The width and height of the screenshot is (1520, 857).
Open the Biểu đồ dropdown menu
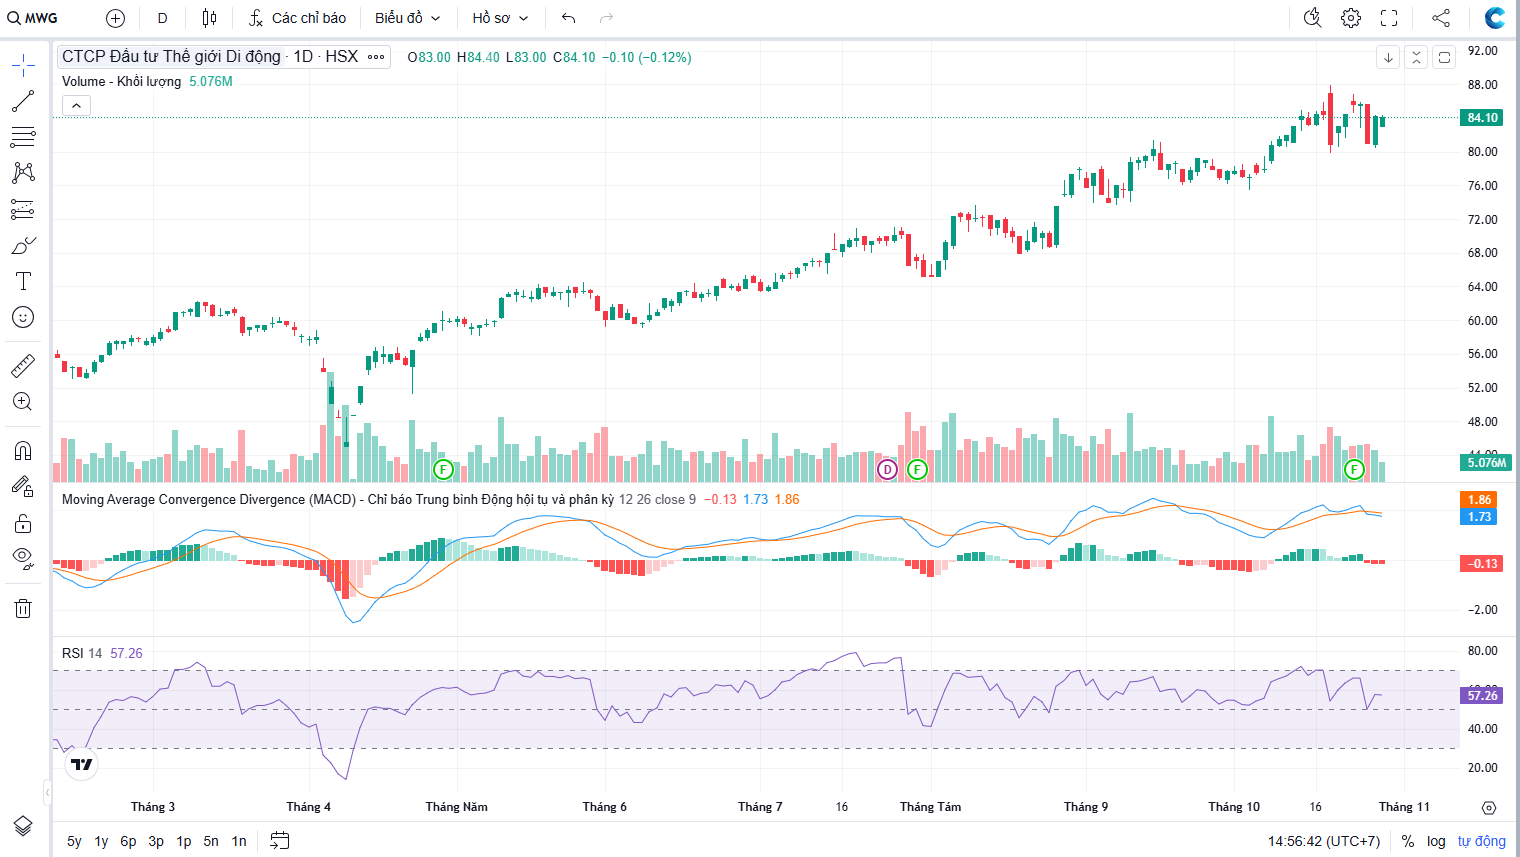tap(407, 18)
